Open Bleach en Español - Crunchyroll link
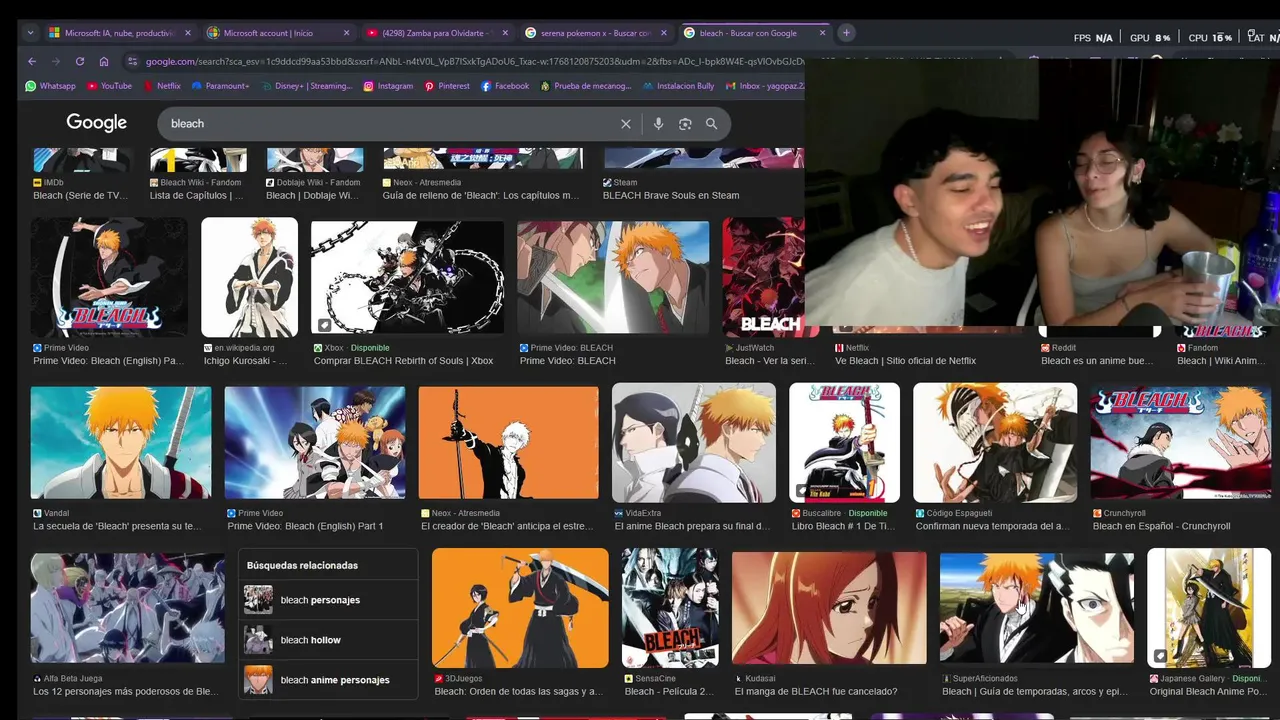Viewport: 1280px width, 720px height. [1161, 526]
